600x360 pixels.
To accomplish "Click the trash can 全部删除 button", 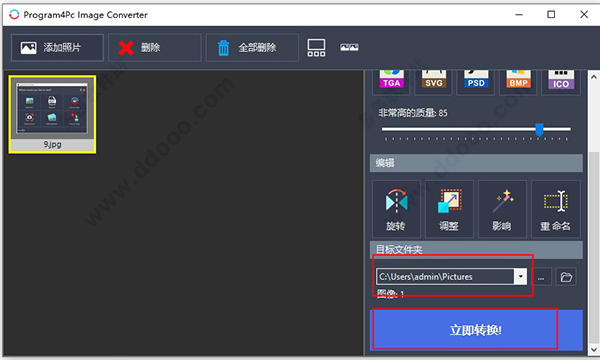I will point(252,47).
